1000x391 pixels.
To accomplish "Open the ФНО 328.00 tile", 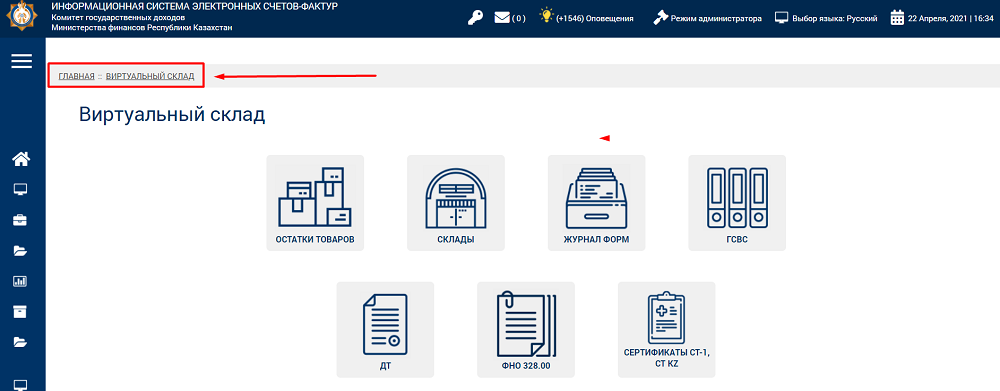I will (x=526, y=330).
